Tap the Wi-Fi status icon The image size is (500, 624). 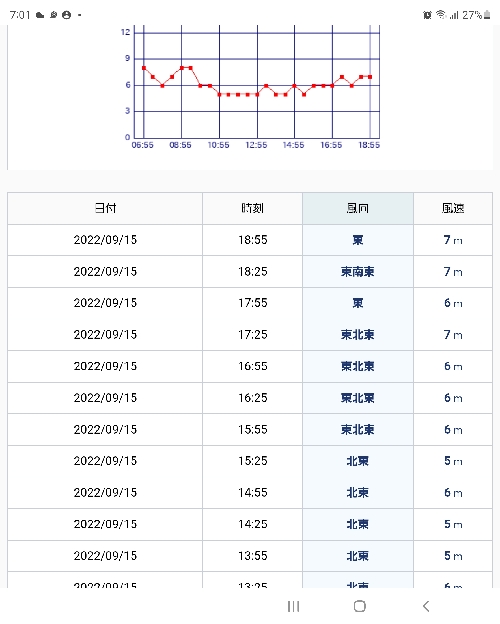point(441,15)
